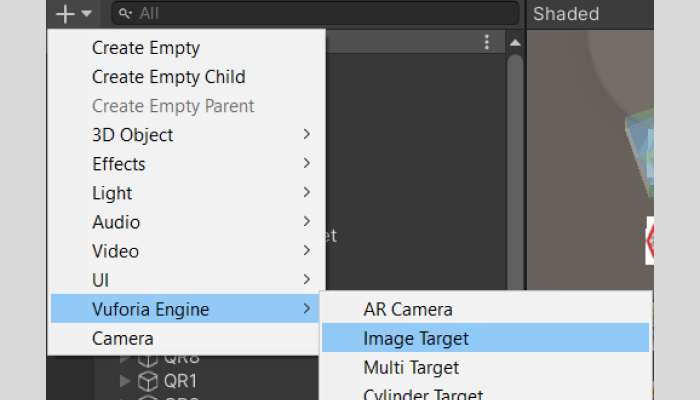Image resolution: width=700 pixels, height=400 pixels.
Task: Expand the QR1 object in hierarchy
Action: click(125, 381)
